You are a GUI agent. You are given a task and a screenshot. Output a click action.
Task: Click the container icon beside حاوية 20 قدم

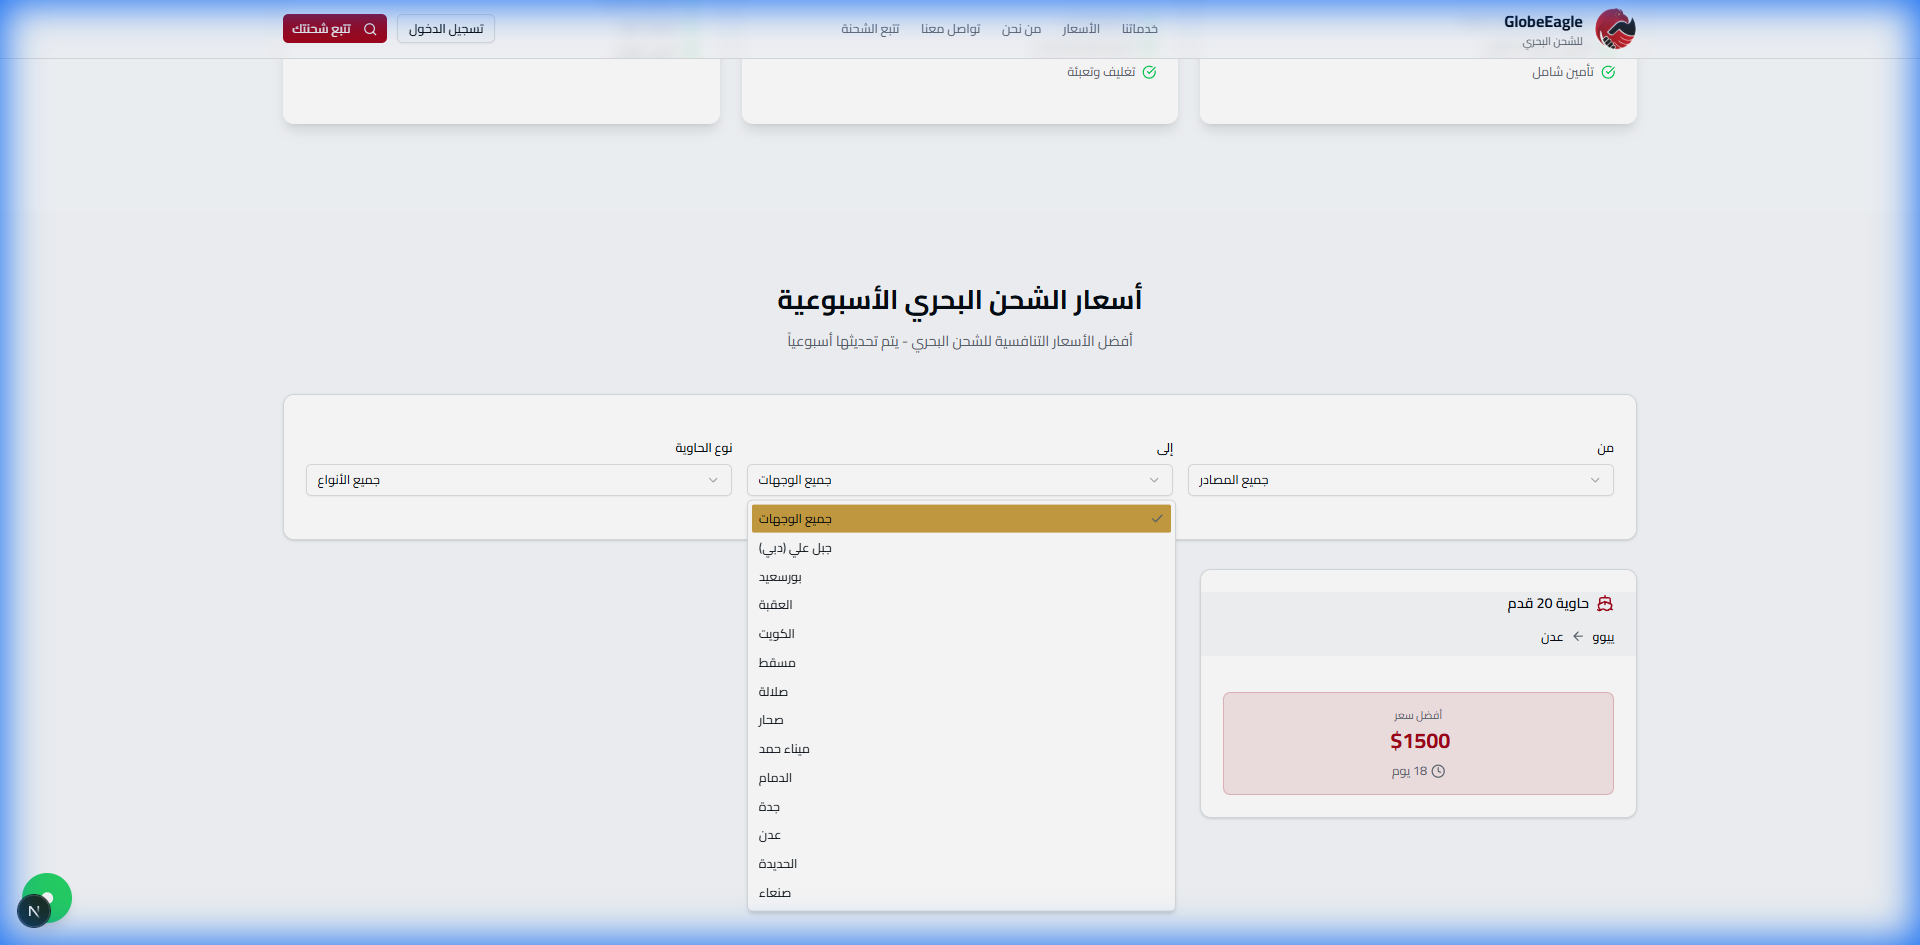tap(1606, 603)
